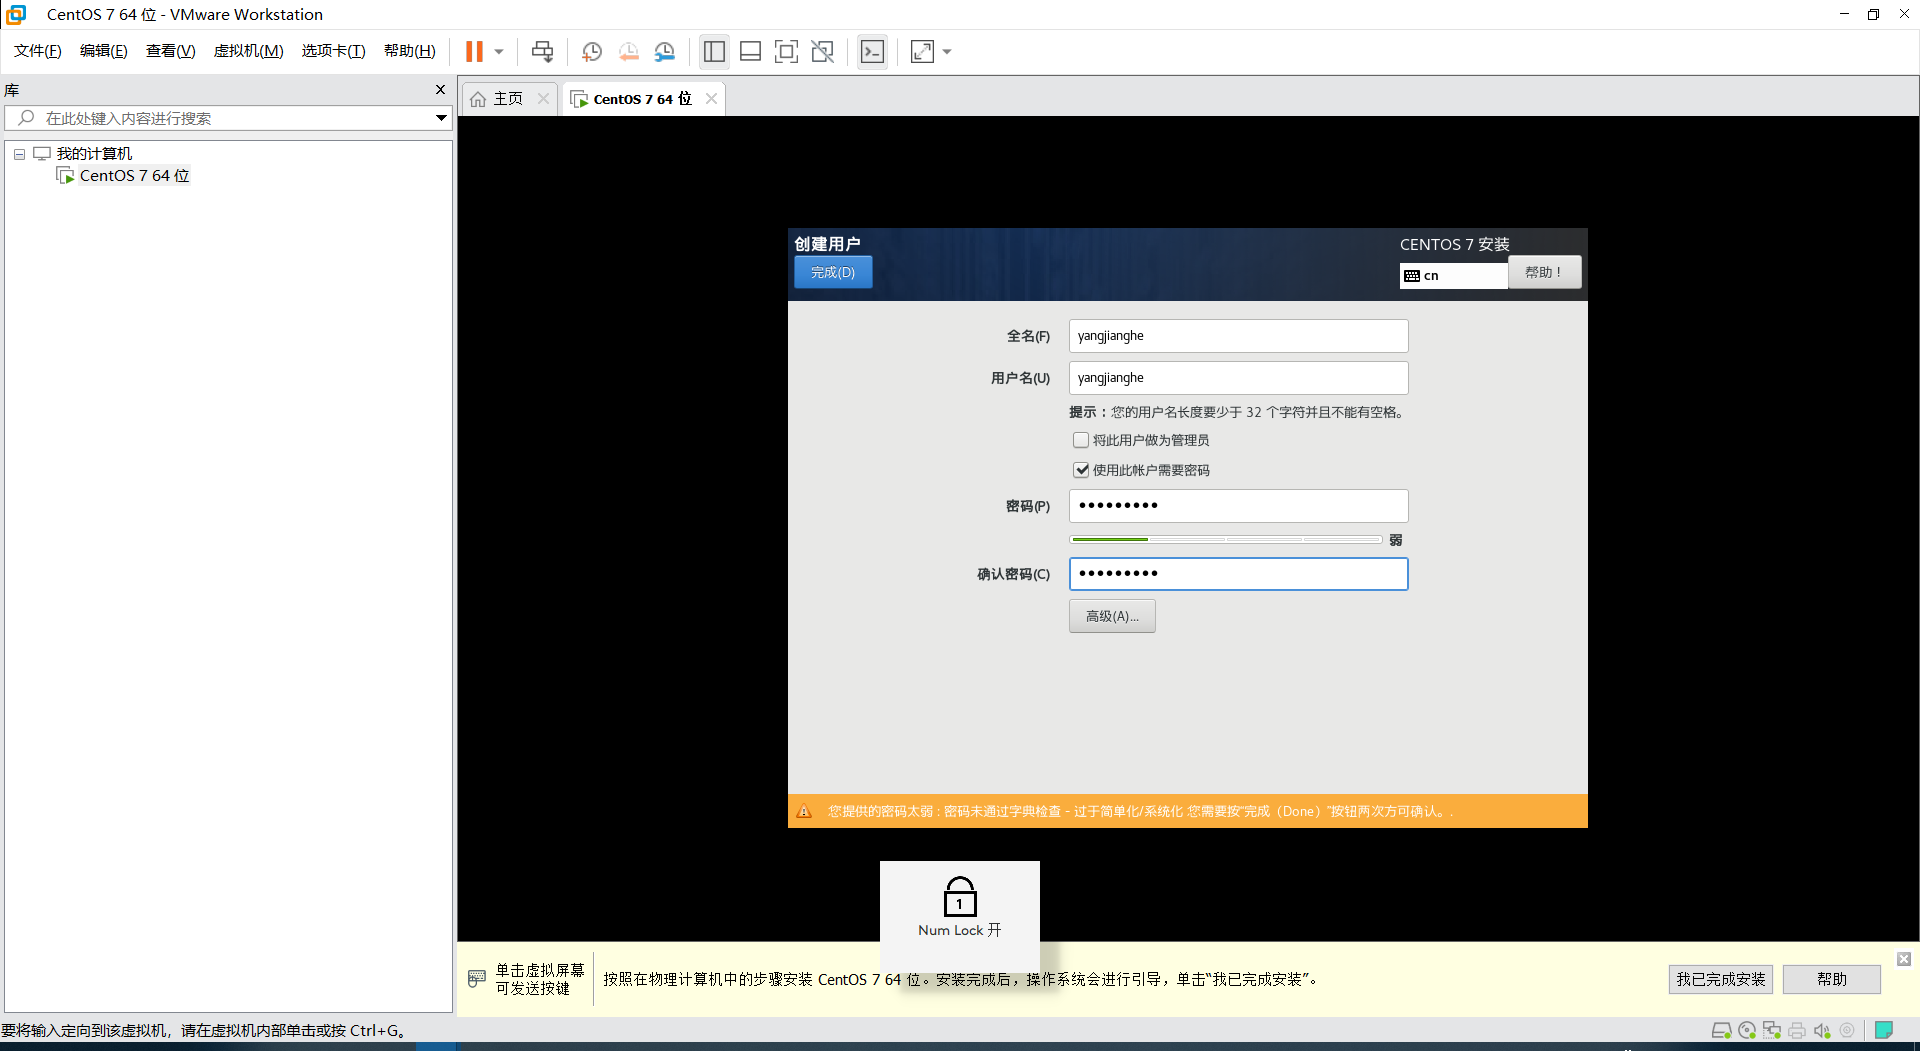Open the 编辑(E) menu
1920x1051 pixels.
tap(104, 51)
